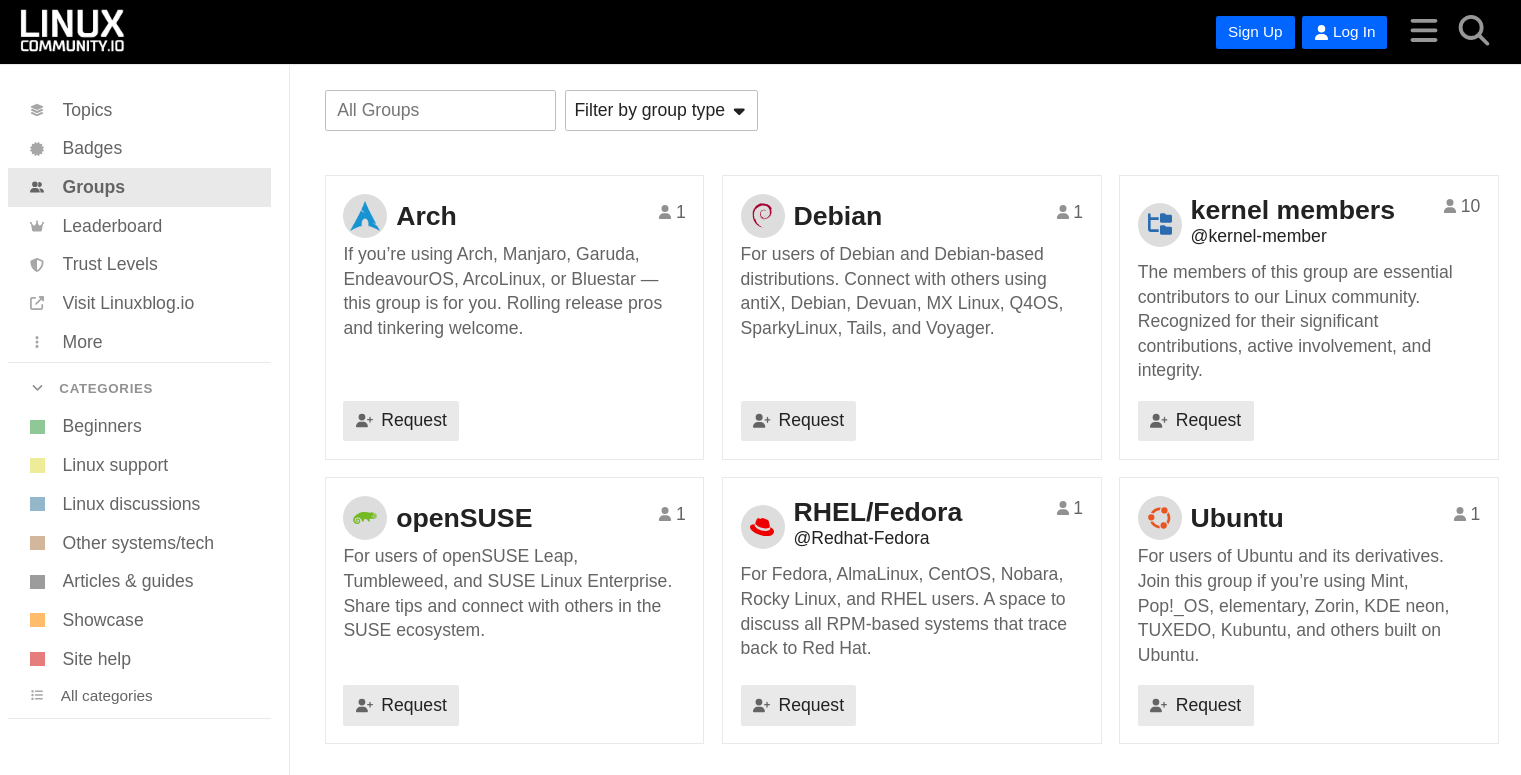Click the blue Linux discussions swatch

coord(37,504)
